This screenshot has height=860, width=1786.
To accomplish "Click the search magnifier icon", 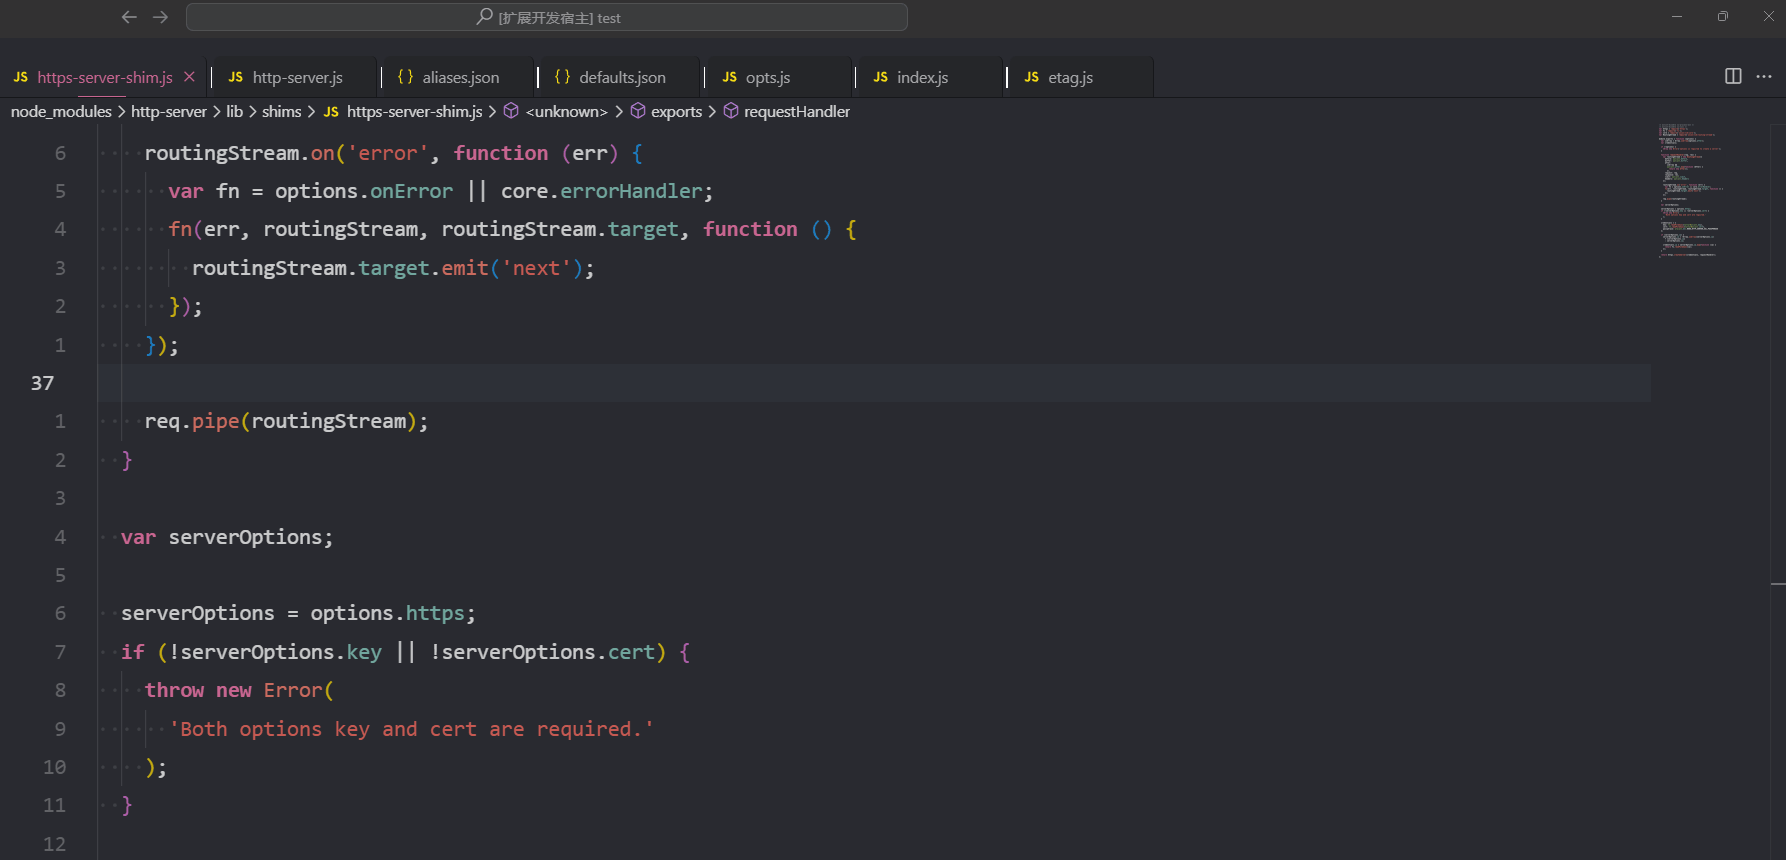I will click(x=484, y=17).
